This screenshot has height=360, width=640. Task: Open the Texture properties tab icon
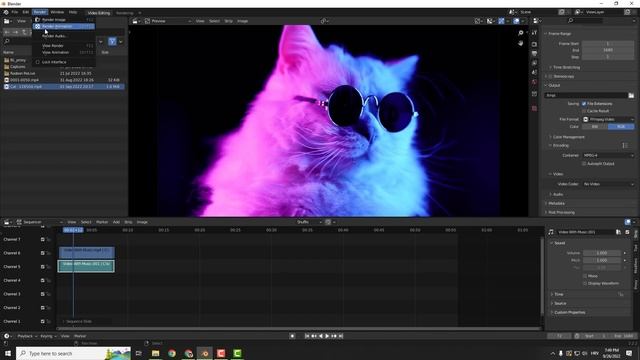click(x=534, y=109)
